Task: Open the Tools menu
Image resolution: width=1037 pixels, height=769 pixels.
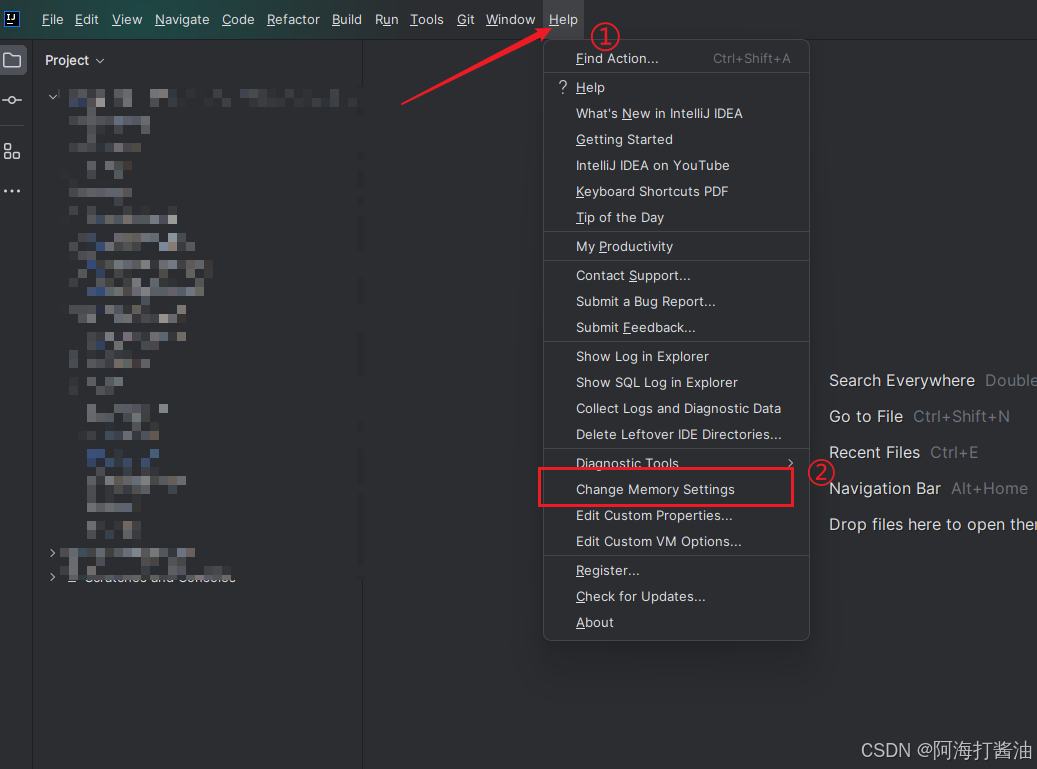Action: (427, 20)
